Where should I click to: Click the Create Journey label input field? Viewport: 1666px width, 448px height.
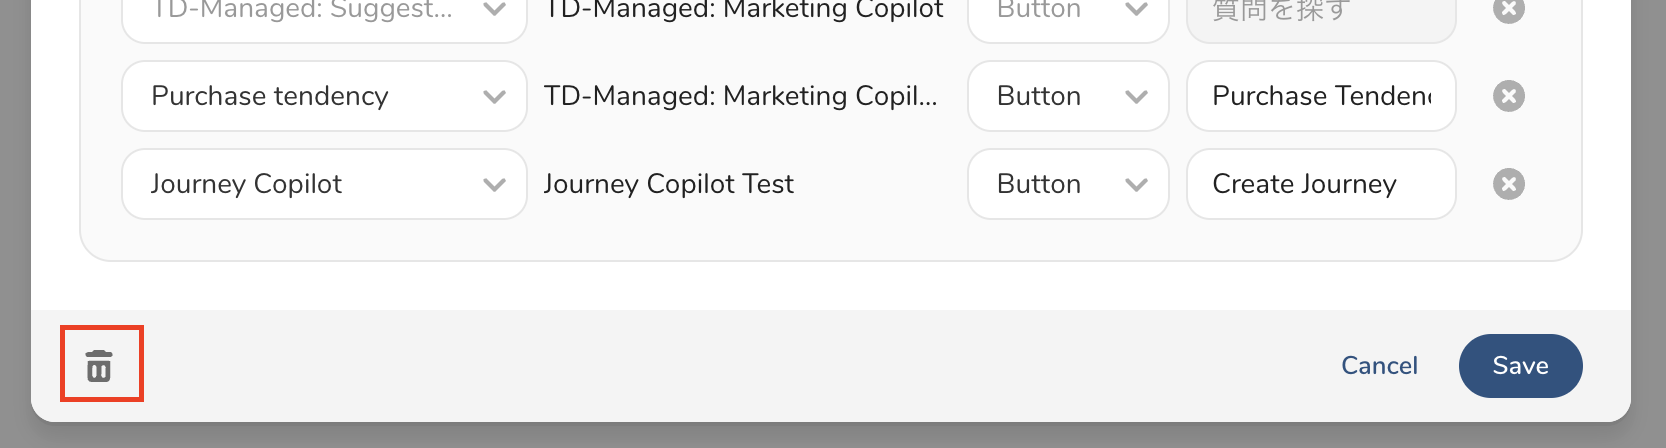point(1320,184)
